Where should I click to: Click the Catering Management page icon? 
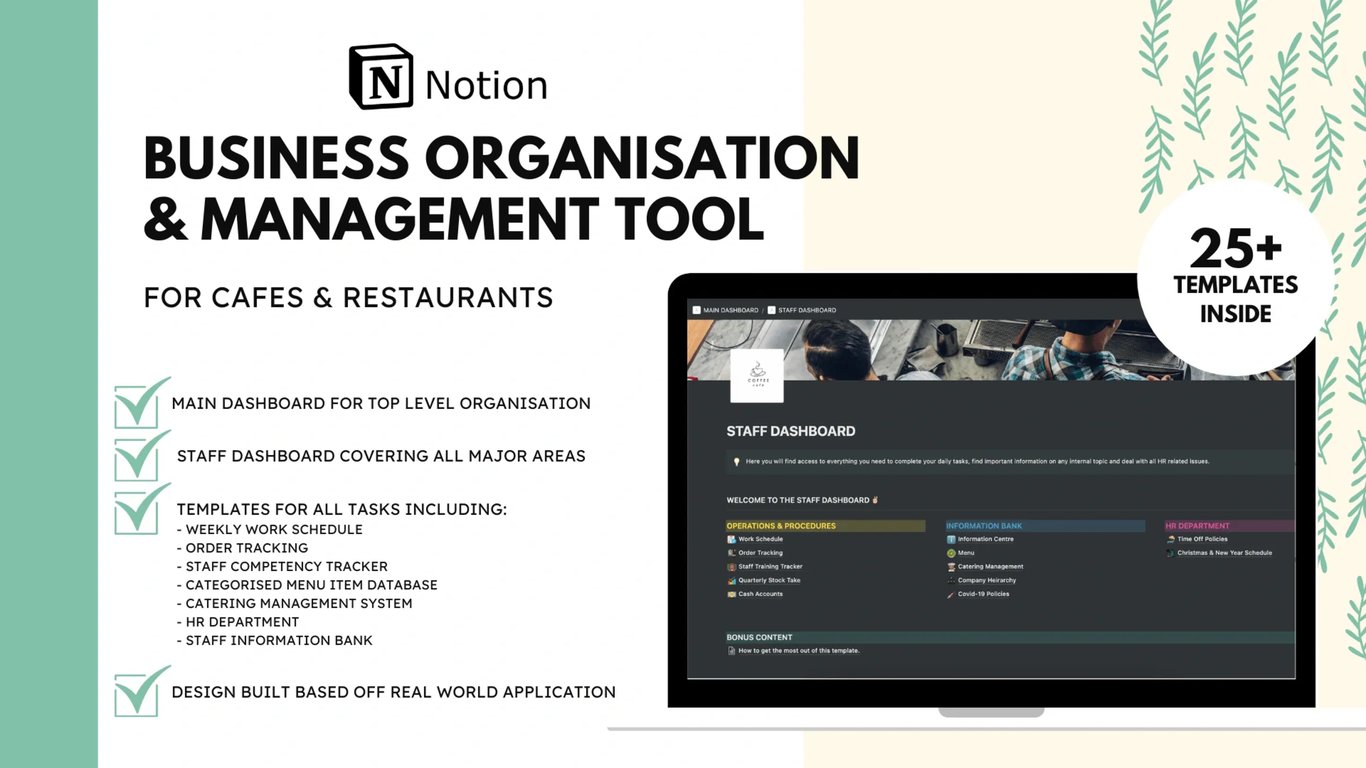(951, 567)
